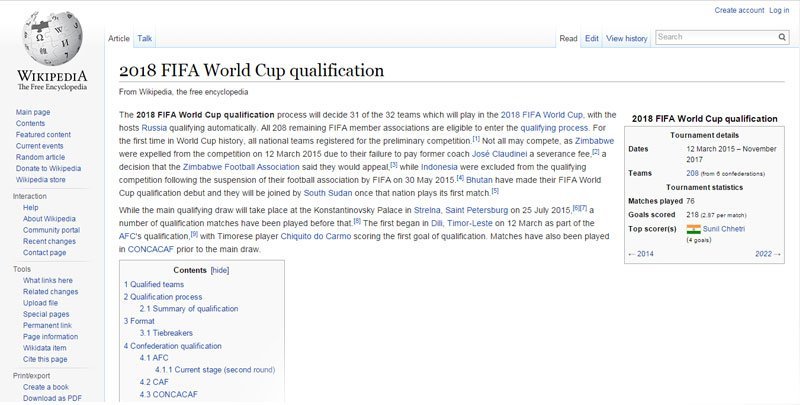
Task: Click What links here
Action: tap(48, 281)
